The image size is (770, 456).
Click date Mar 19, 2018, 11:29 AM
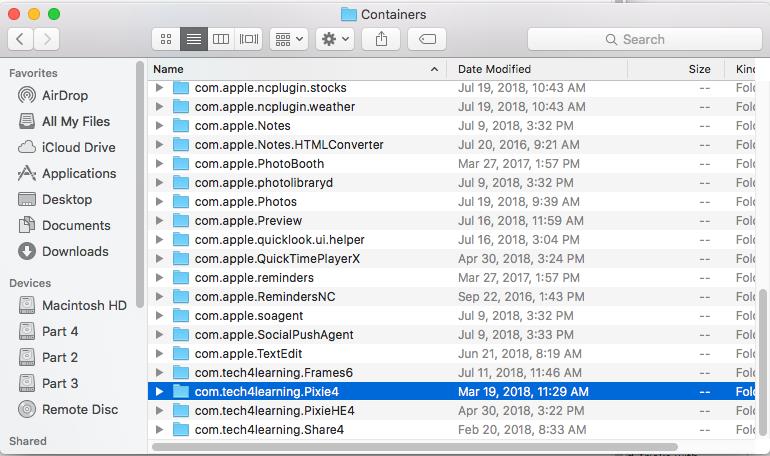pyautogui.click(x=523, y=392)
